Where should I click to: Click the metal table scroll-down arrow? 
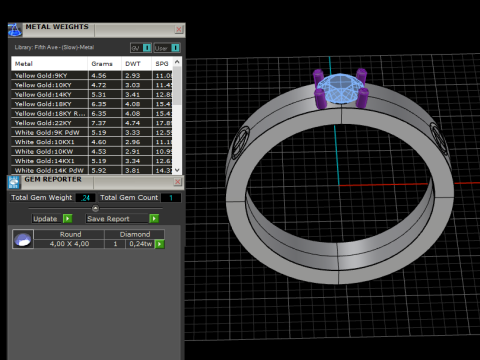point(177,170)
